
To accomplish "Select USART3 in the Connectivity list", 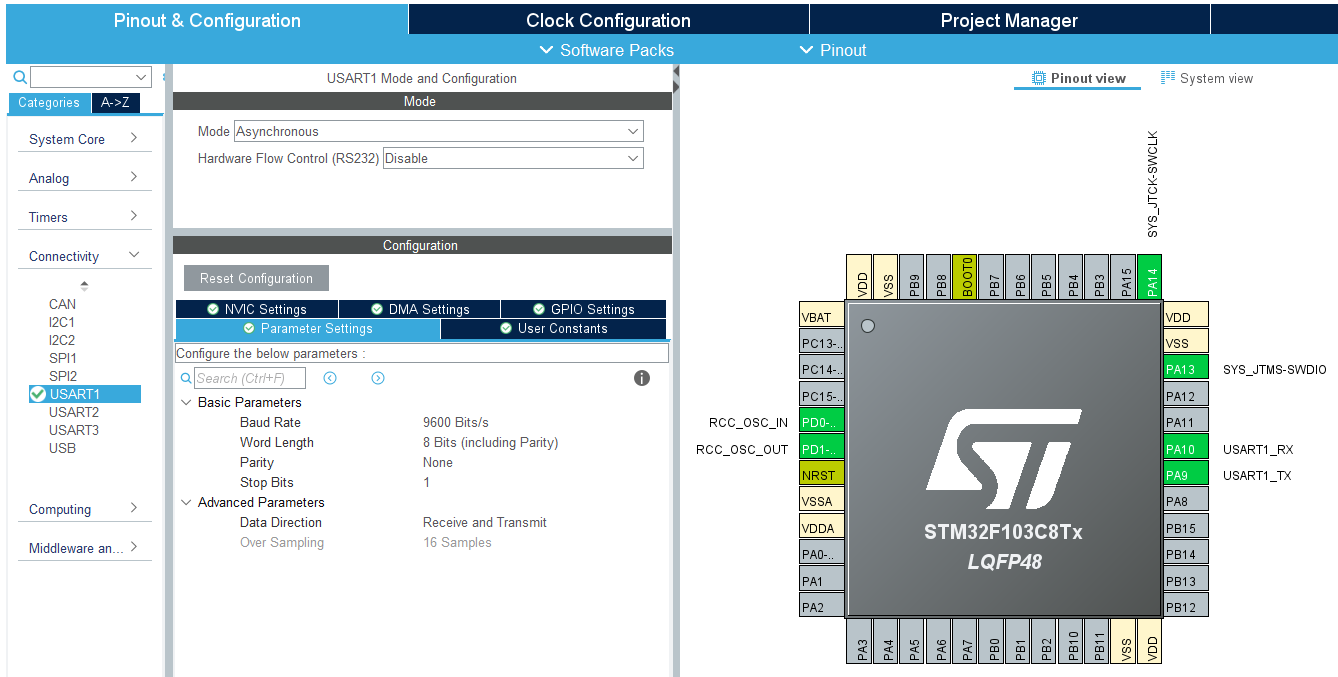I will (74, 430).
